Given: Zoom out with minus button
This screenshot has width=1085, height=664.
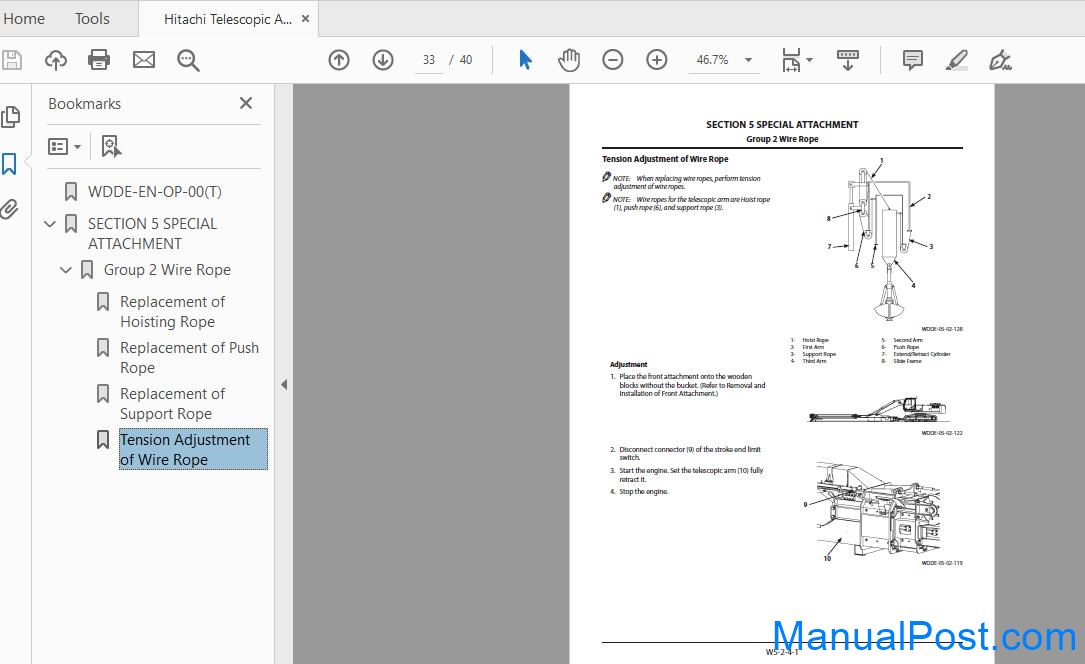Looking at the screenshot, I should coord(612,60).
